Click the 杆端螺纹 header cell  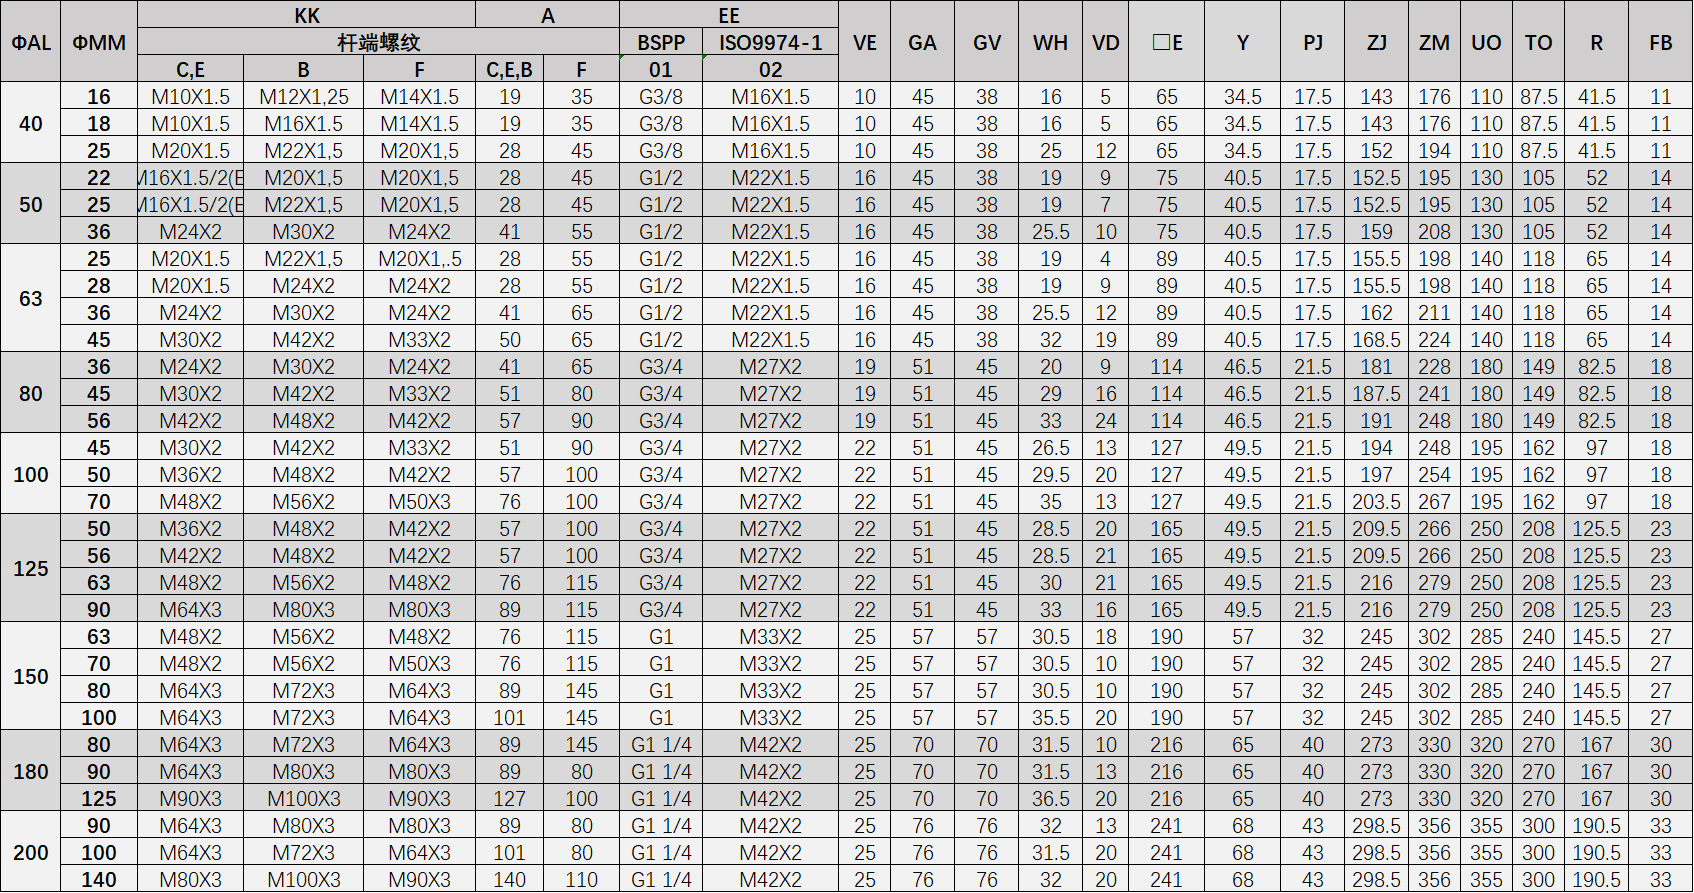point(378,42)
